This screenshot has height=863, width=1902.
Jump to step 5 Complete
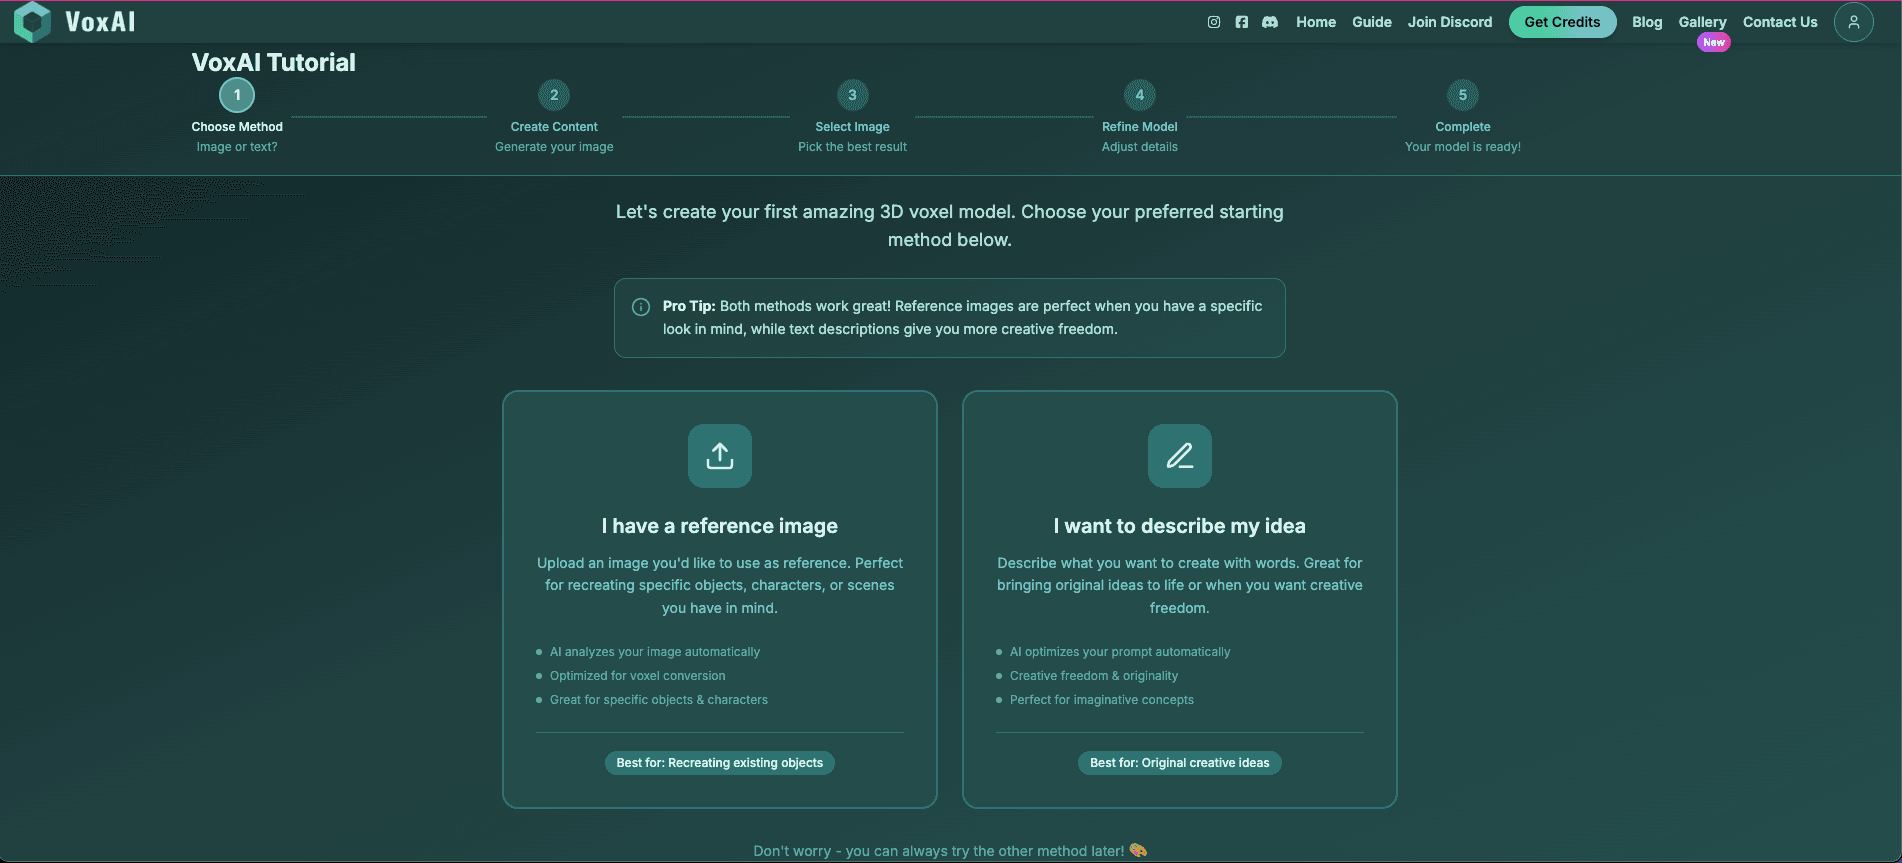(1462, 95)
